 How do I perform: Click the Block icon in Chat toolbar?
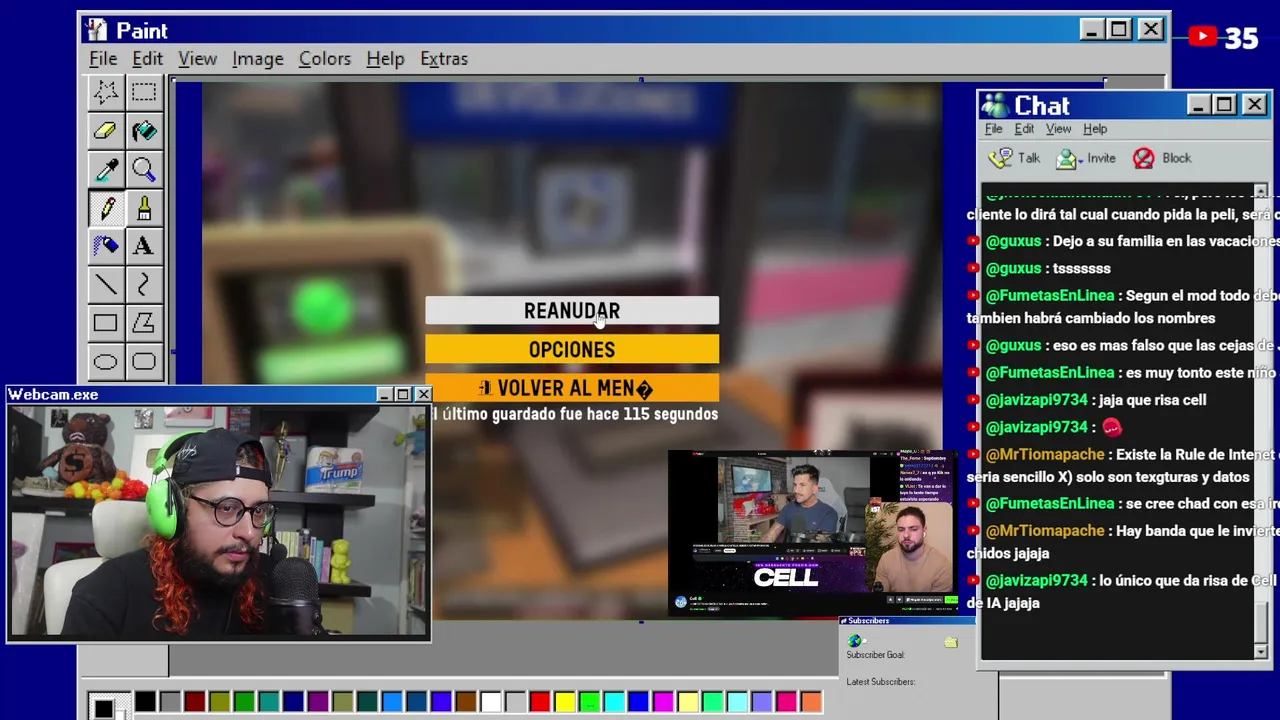[x=1144, y=158]
